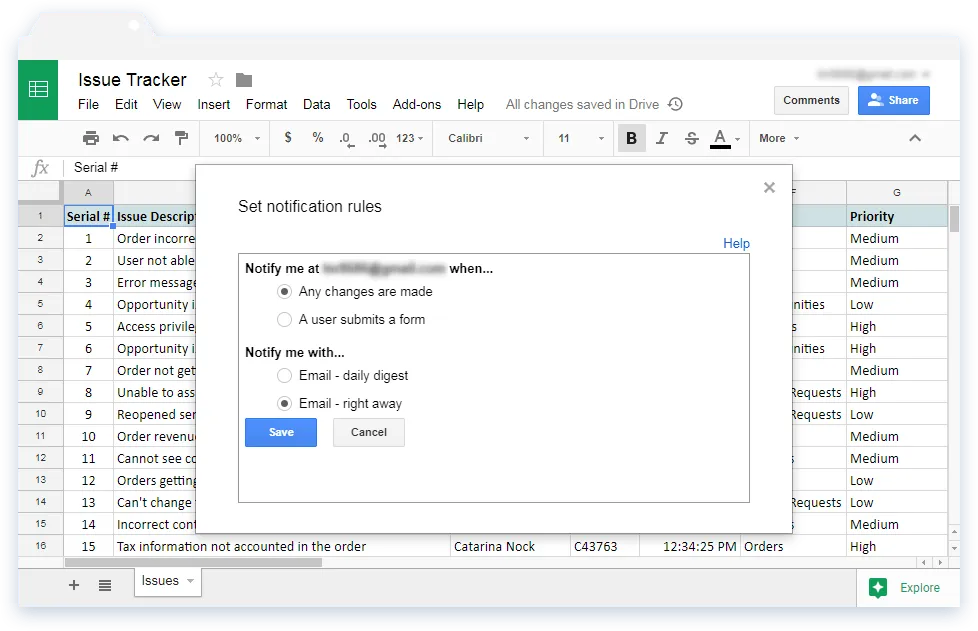
Task: Increase decimal places
Action: coord(376,138)
